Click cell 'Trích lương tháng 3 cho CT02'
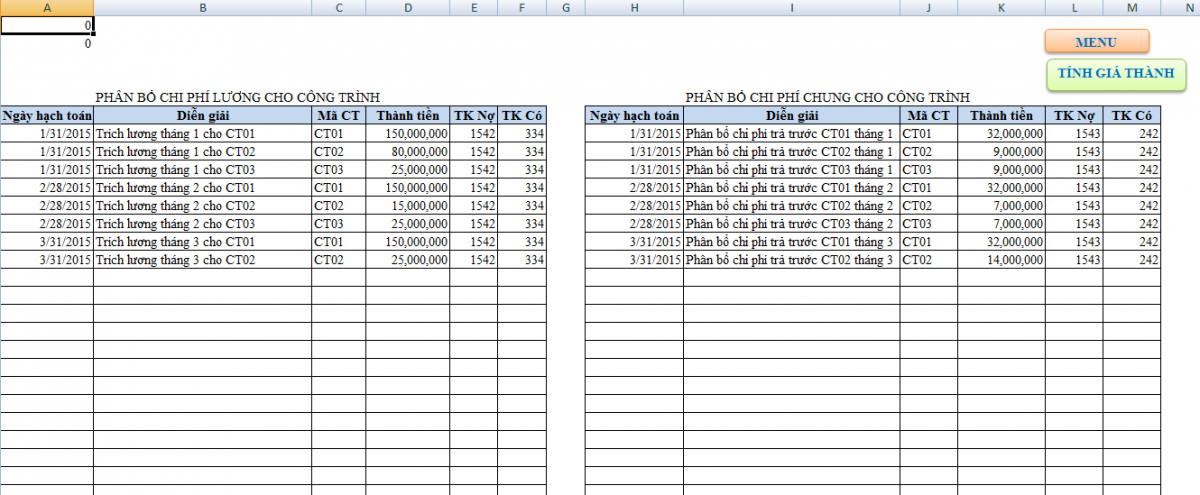The width and height of the screenshot is (1200, 495). (x=203, y=260)
